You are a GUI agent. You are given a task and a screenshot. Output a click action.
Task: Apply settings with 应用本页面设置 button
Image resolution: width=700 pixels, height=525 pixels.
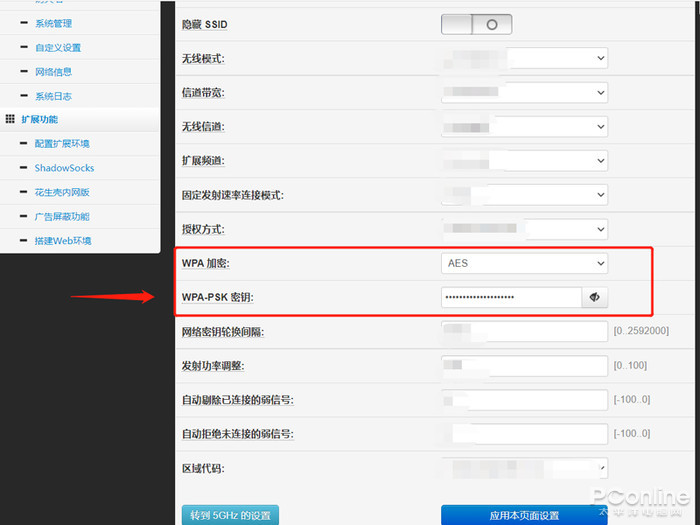pyautogui.click(x=524, y=515)
